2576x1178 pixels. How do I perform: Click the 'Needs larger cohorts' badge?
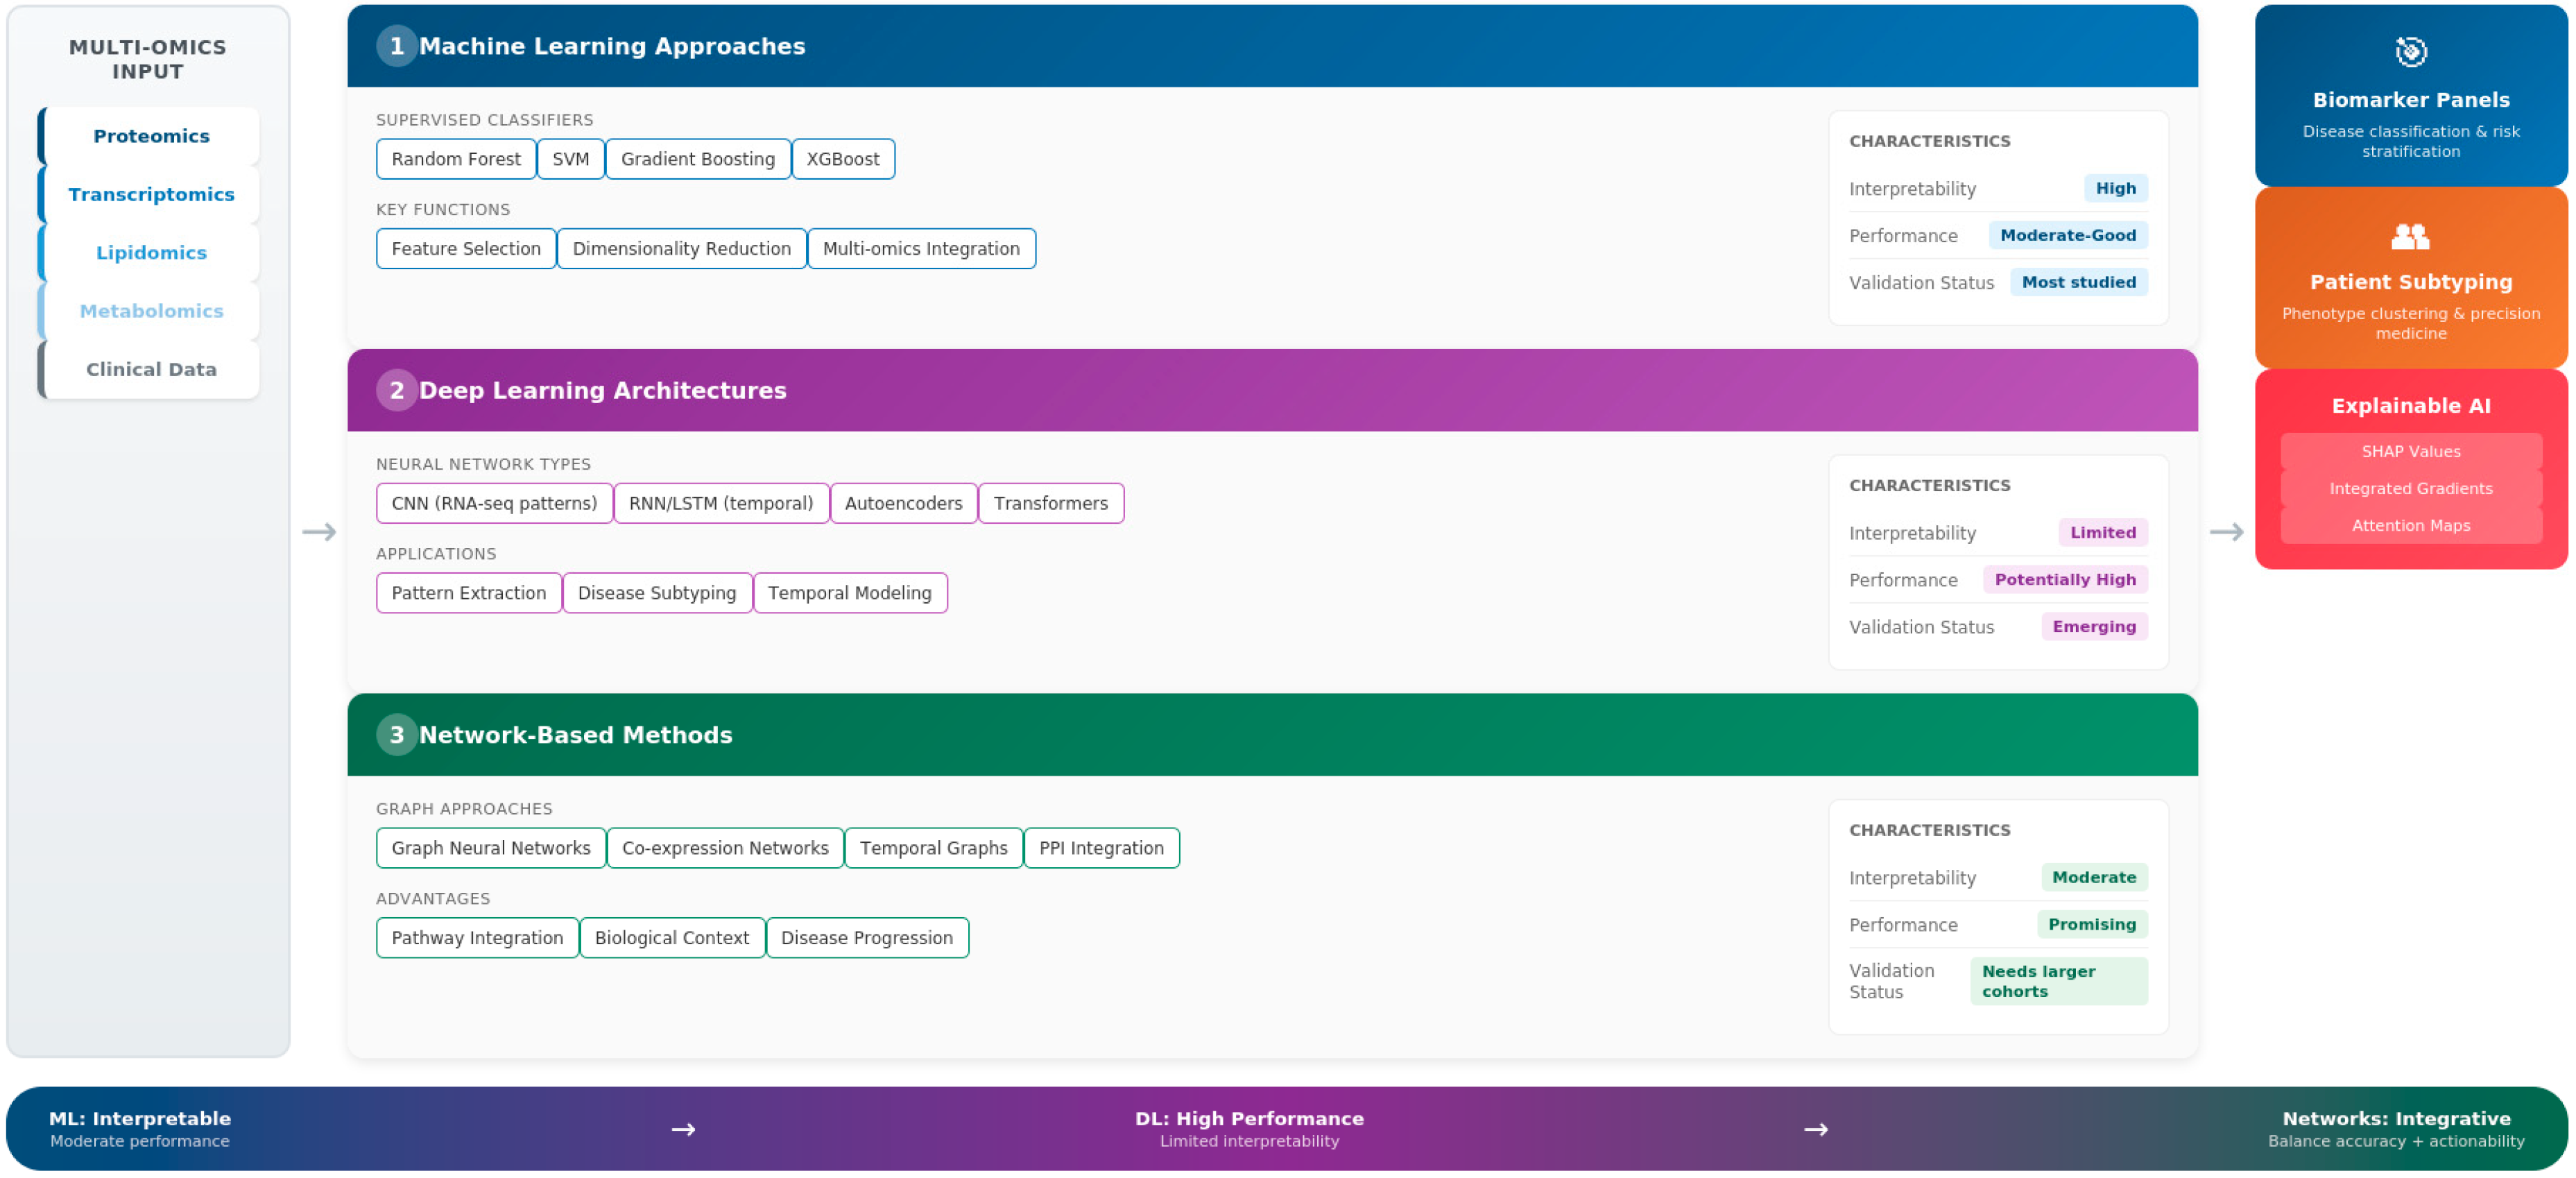pyautogui.click(x=2059, y=981)
